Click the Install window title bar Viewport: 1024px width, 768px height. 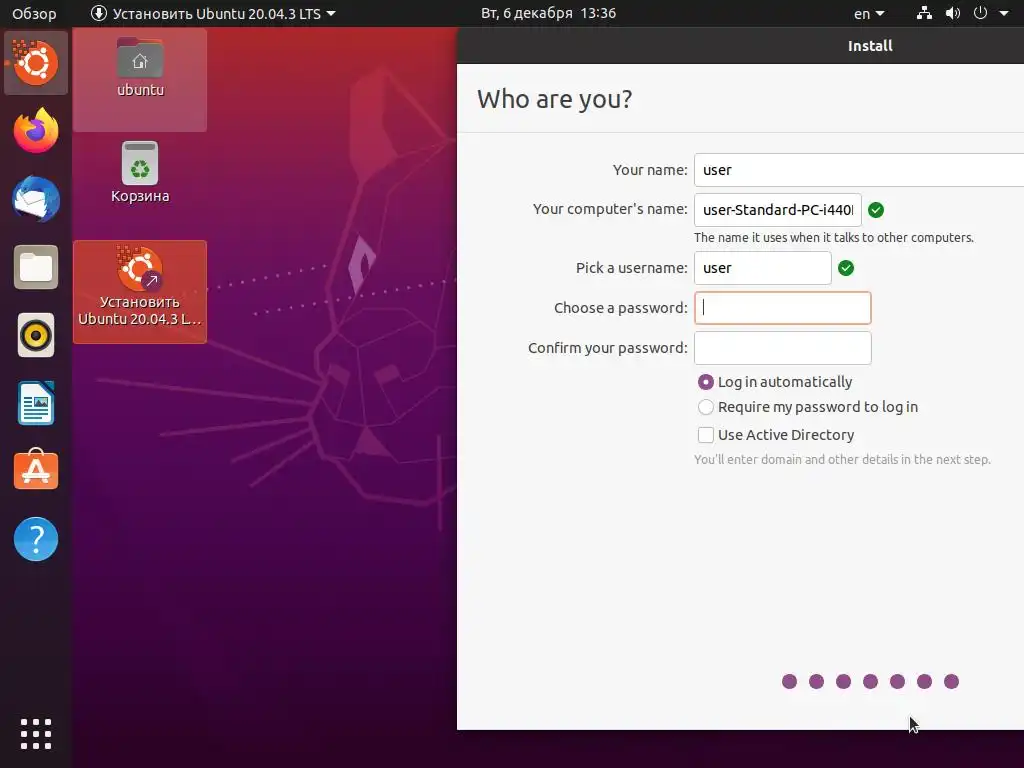click(x=740, y=46)
